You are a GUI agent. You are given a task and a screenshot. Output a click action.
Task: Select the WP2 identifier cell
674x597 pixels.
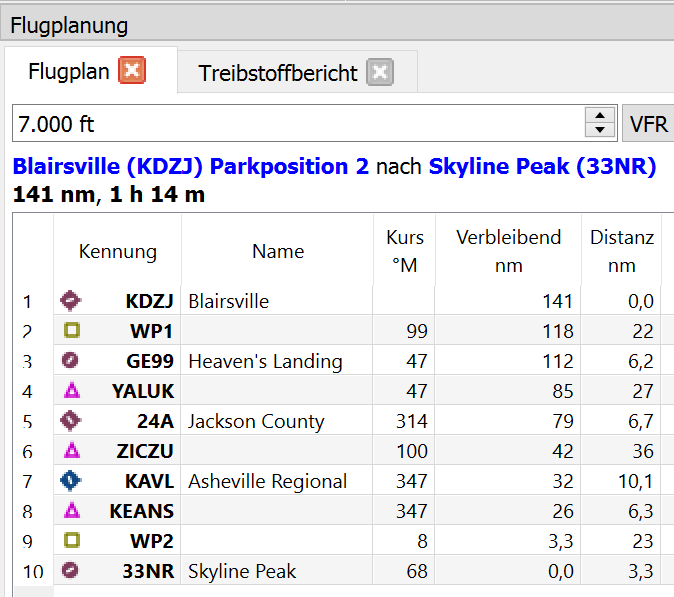pyautogui.click(x=117, y=541)
